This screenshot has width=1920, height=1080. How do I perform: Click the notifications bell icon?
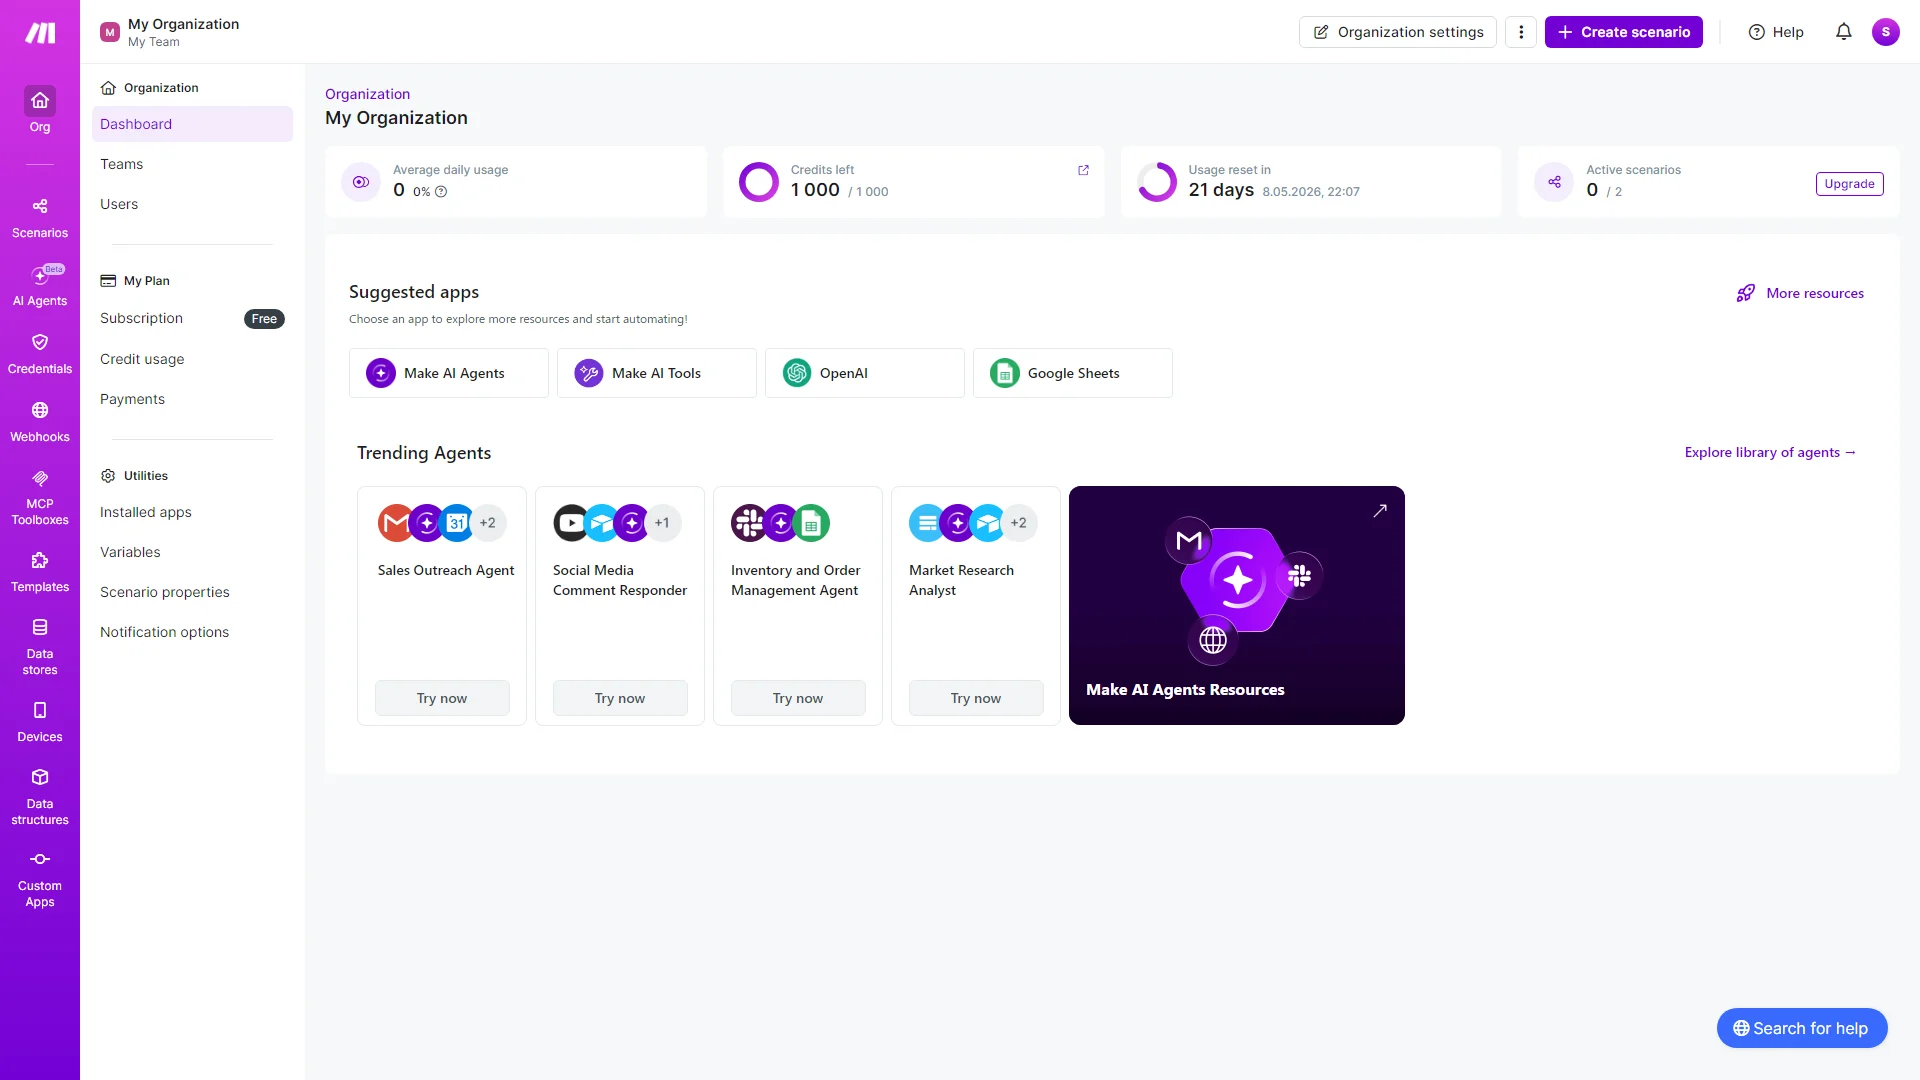point(1843,32)
